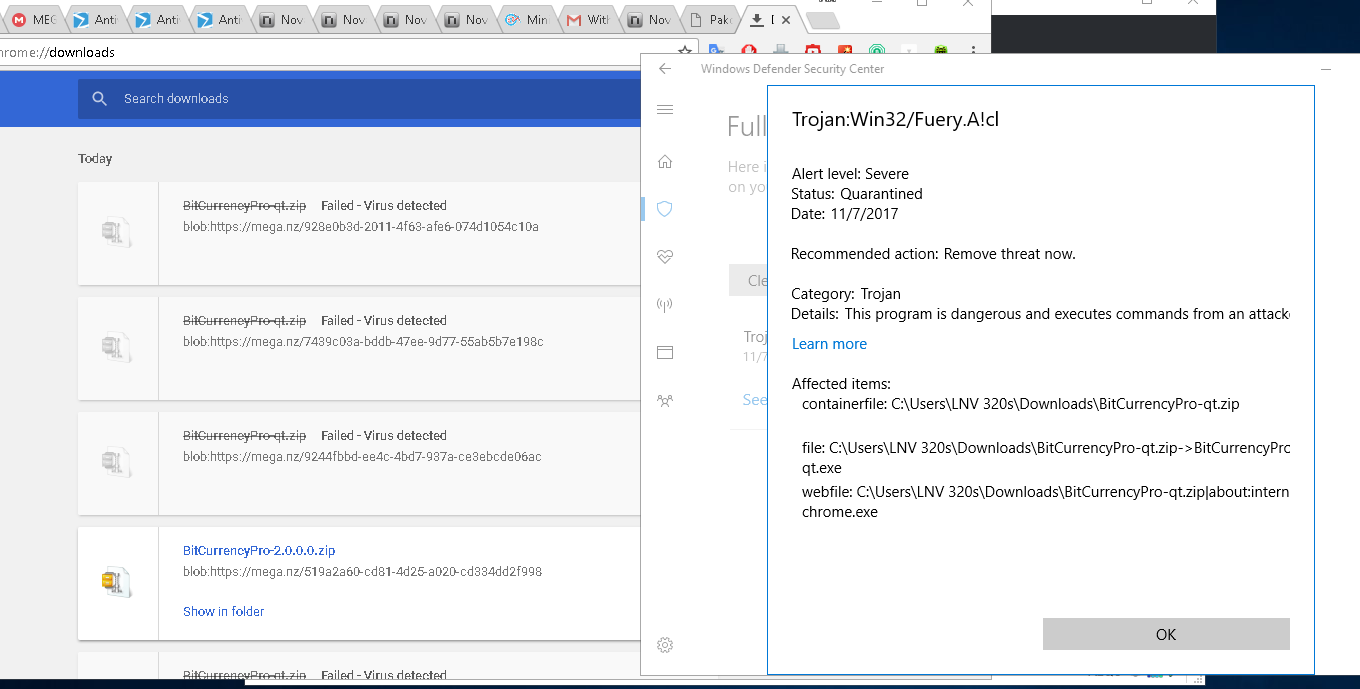Click file icon of the 928e0b3d download

[x=116, y=233]
